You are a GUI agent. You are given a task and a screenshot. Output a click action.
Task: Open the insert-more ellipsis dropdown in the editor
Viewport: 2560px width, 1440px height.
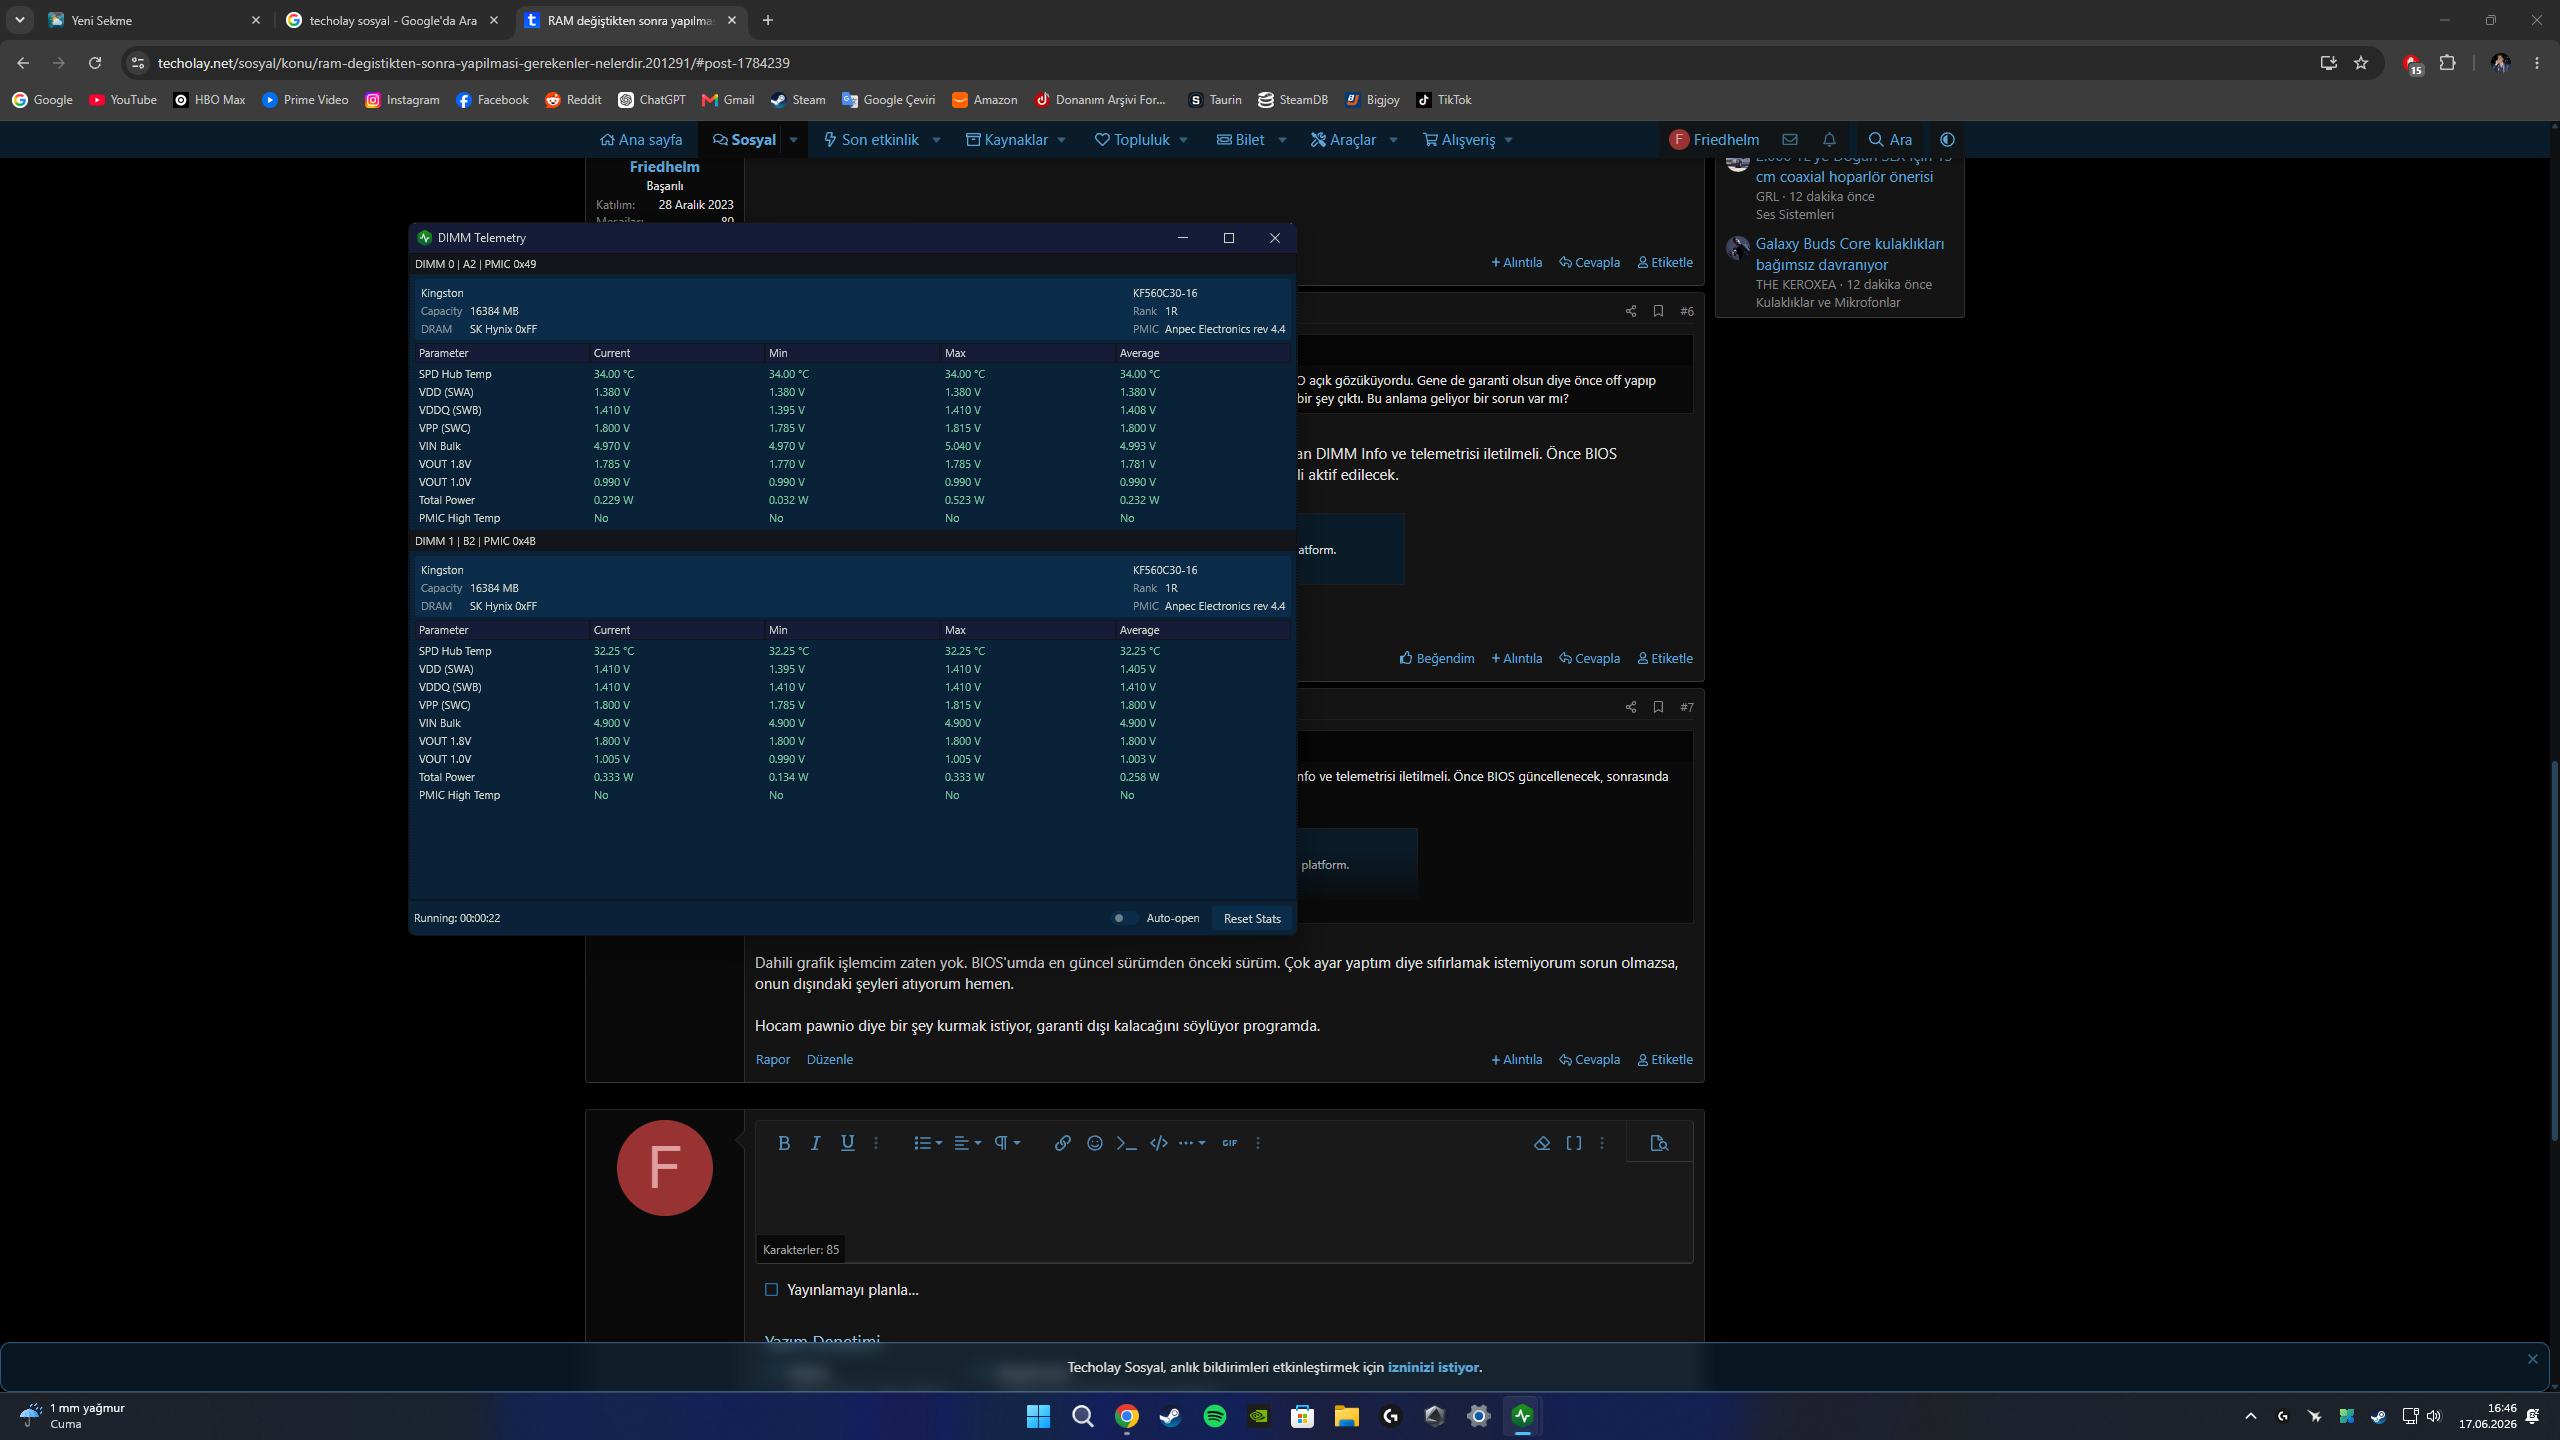pyautogui.click(x=1192, y=1143)
